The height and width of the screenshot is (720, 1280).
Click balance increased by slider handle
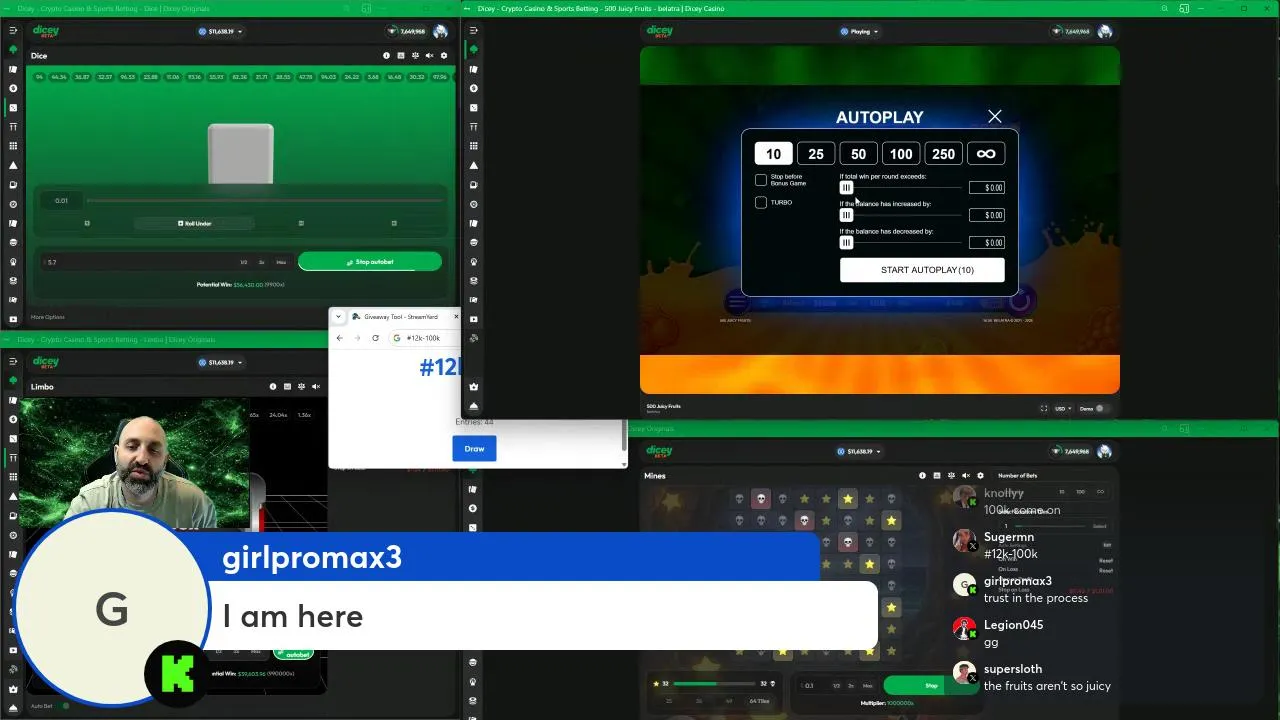point(846,215)
